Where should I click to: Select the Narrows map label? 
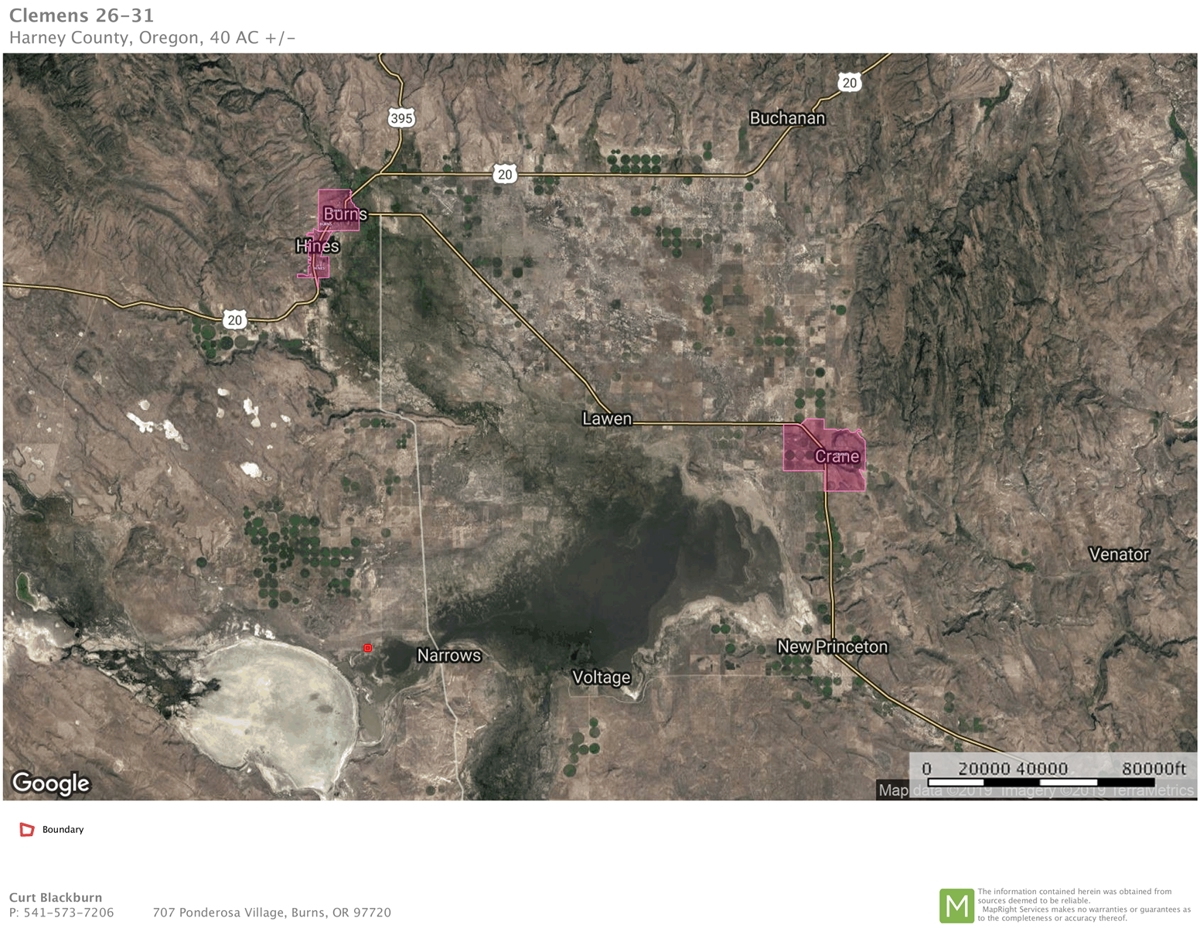point(448,656)
